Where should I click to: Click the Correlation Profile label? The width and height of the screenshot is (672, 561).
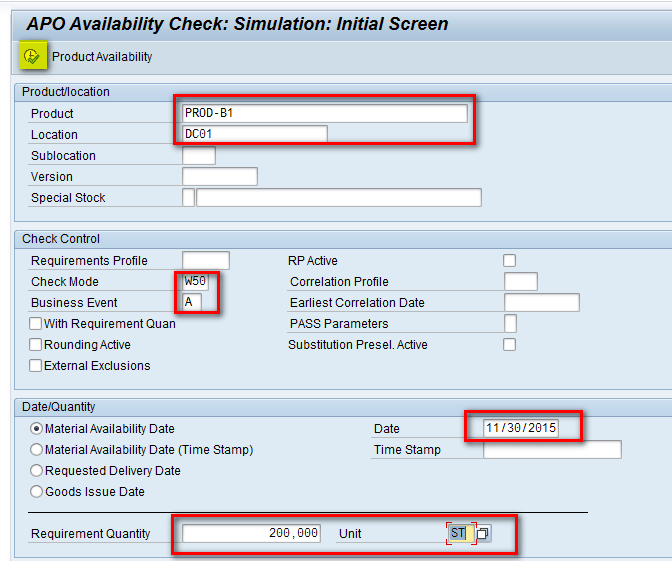coord(339,282)
